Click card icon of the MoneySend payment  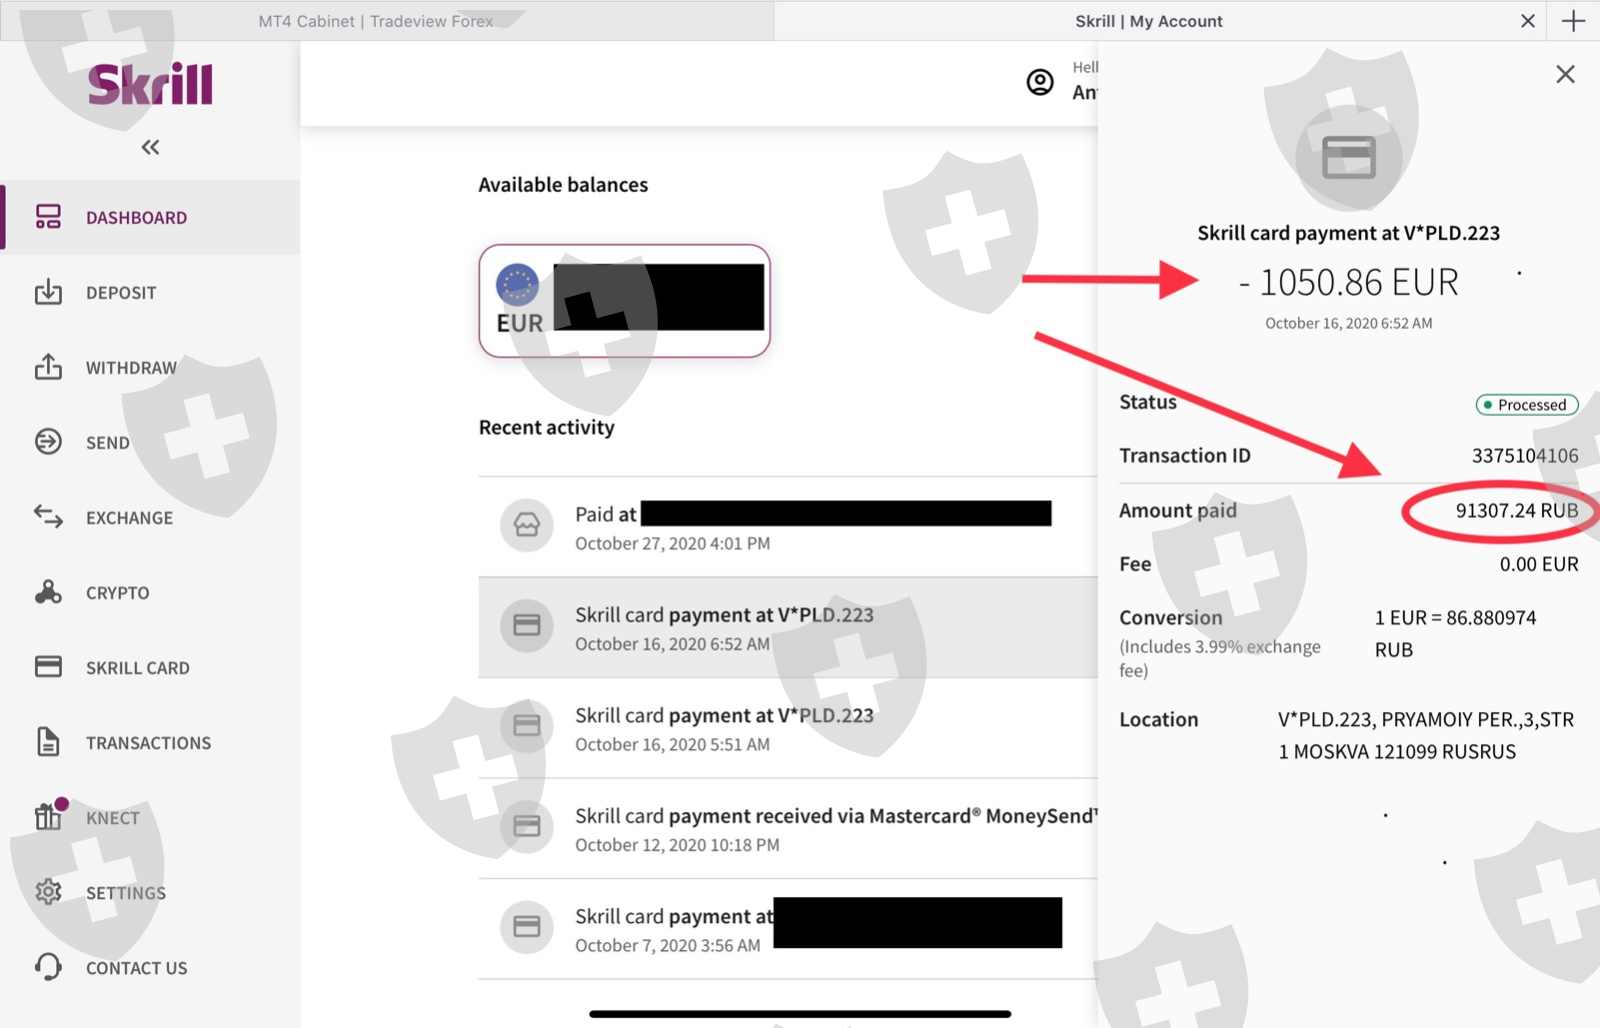pyautogui.click(x=527, y=826)
